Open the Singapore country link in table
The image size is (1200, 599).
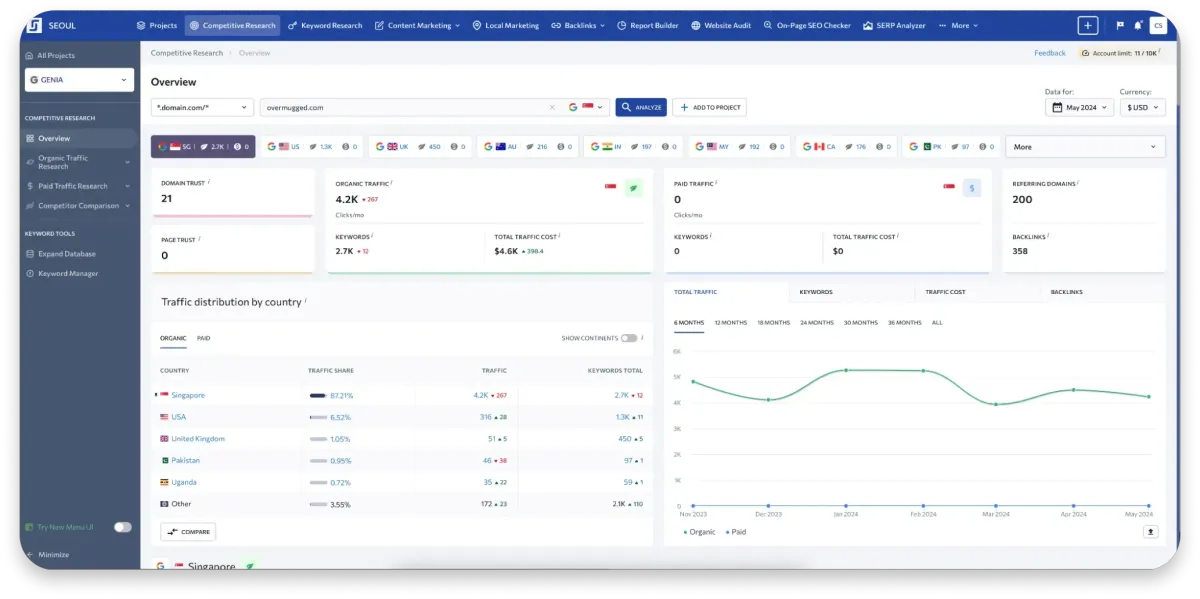coord(188,395)
